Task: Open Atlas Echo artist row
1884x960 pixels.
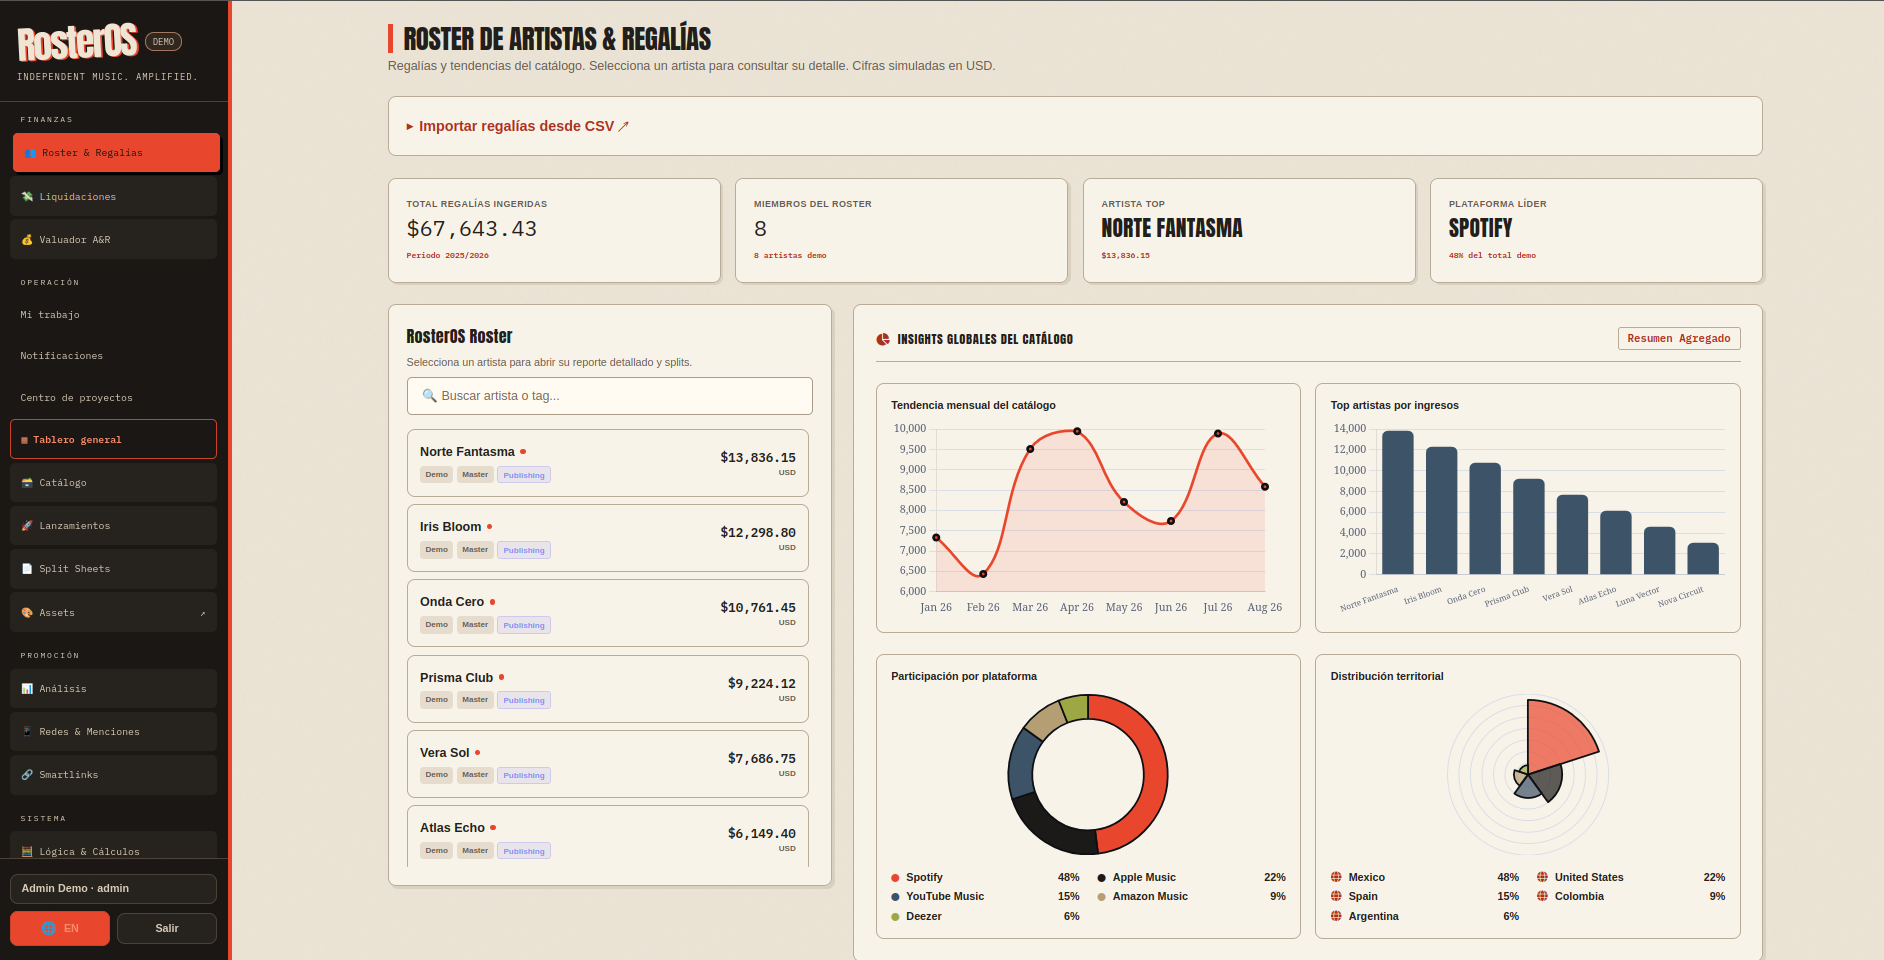Action: (x=608, y=836)
